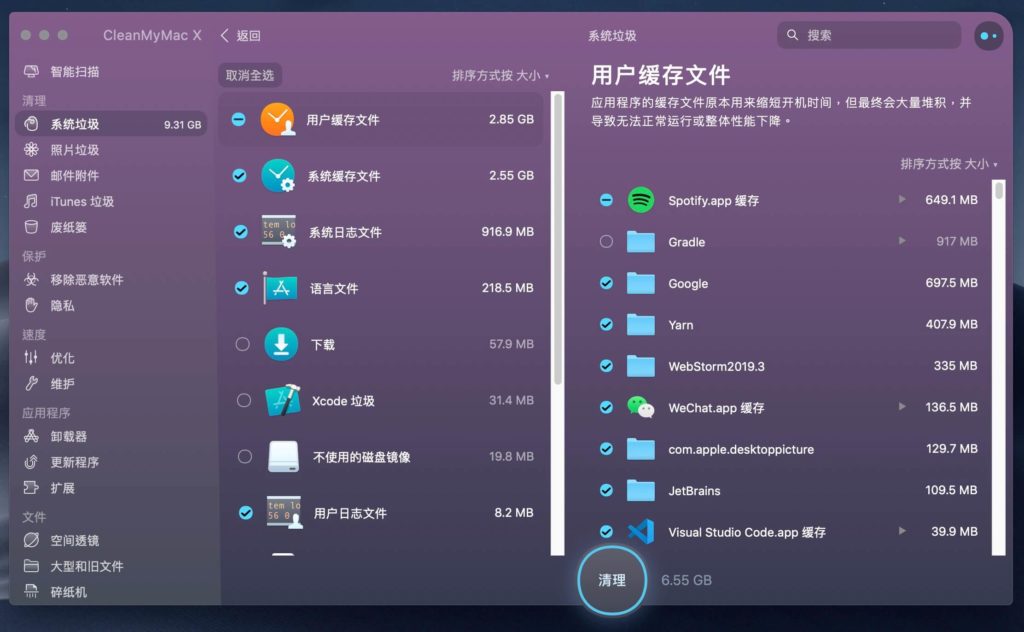This screenshot has width=1024, height=632.
Task: Uncheck the Yarn folder checkbox
Action: pos(606,324)
